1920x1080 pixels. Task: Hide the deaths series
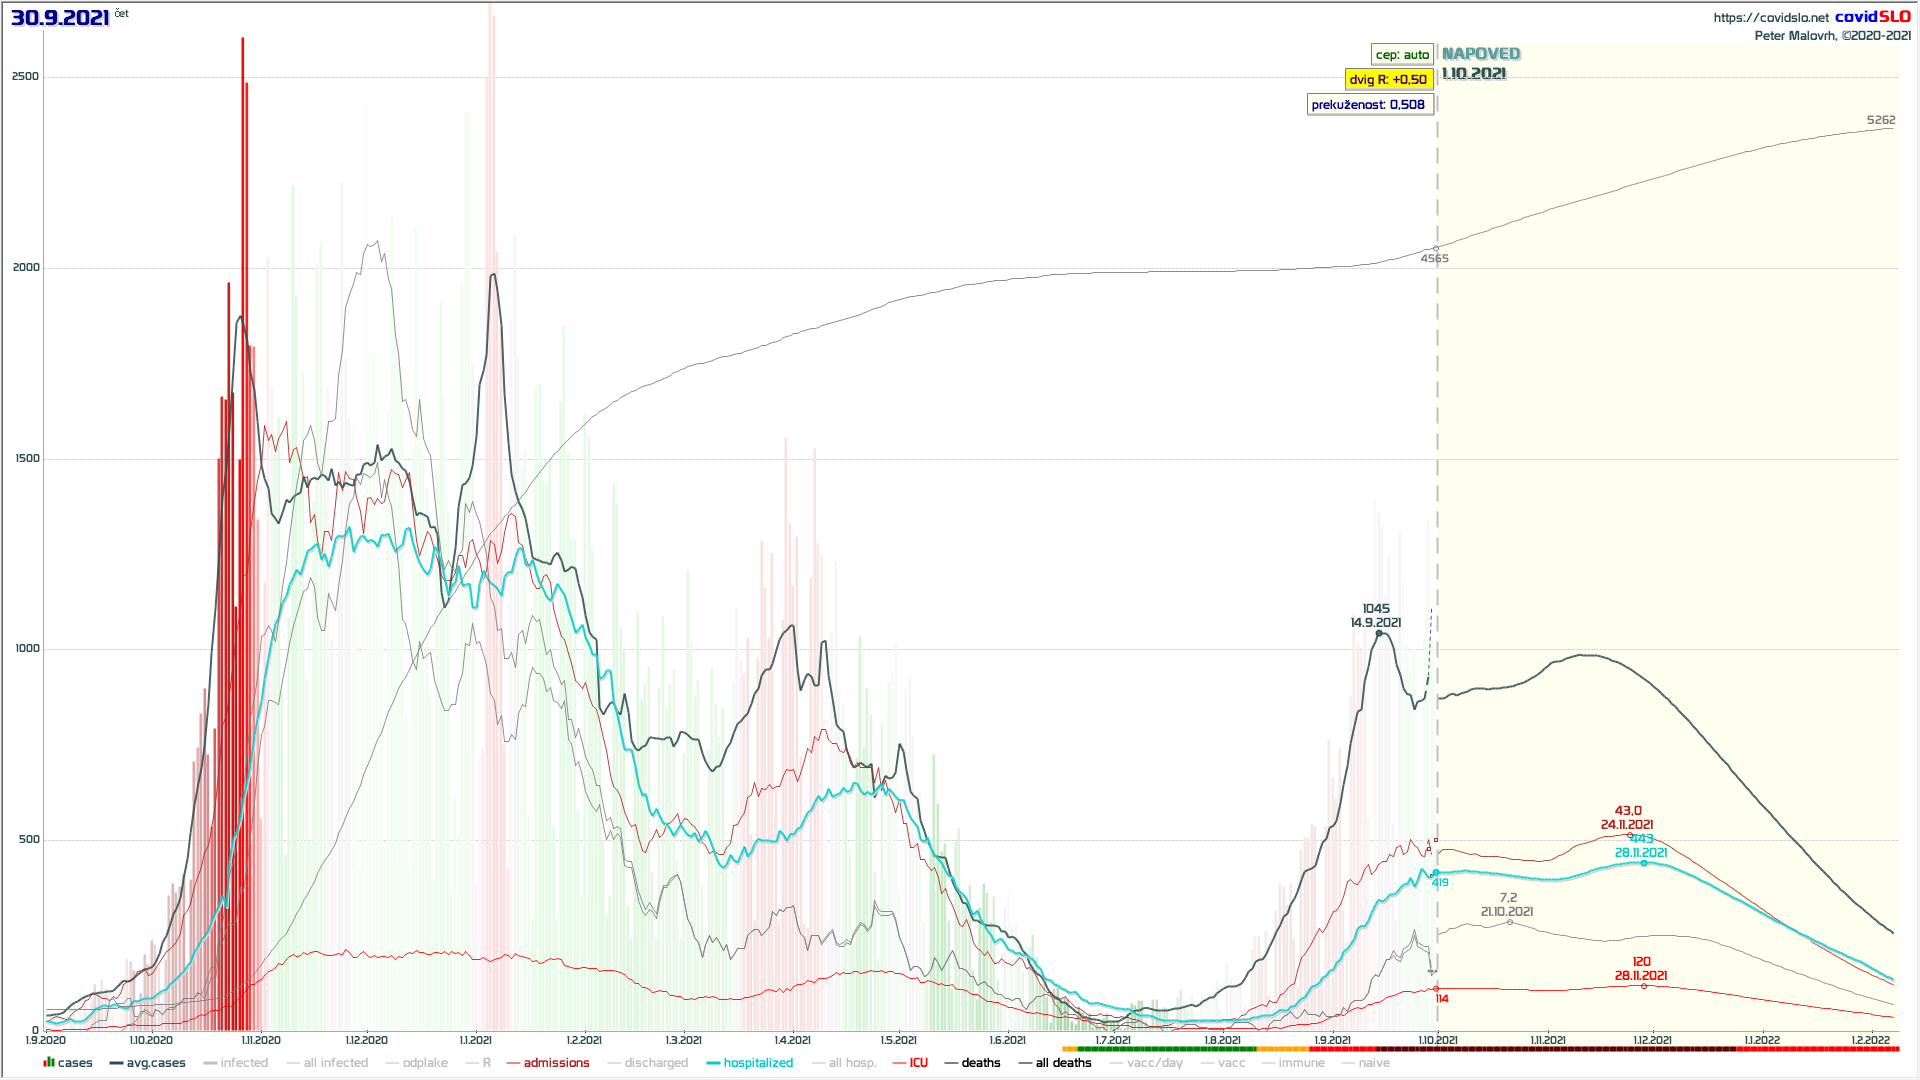click(972, 1063)
